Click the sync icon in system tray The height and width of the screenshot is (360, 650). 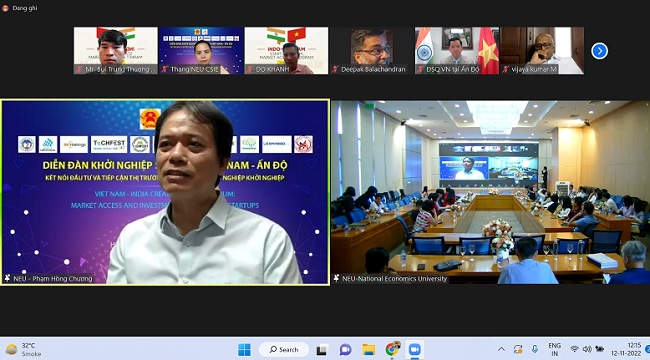[x=518, y=350]
